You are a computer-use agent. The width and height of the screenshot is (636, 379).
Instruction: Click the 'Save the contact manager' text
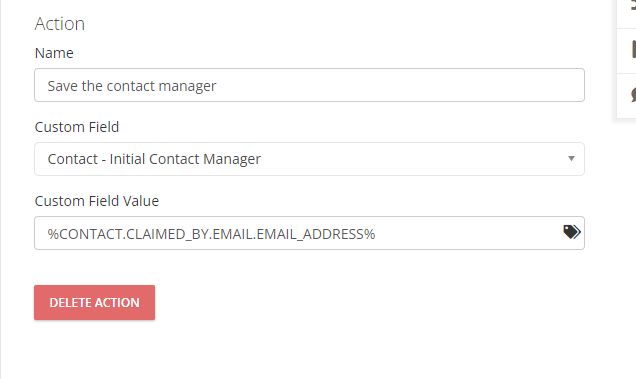click(132, 86)
